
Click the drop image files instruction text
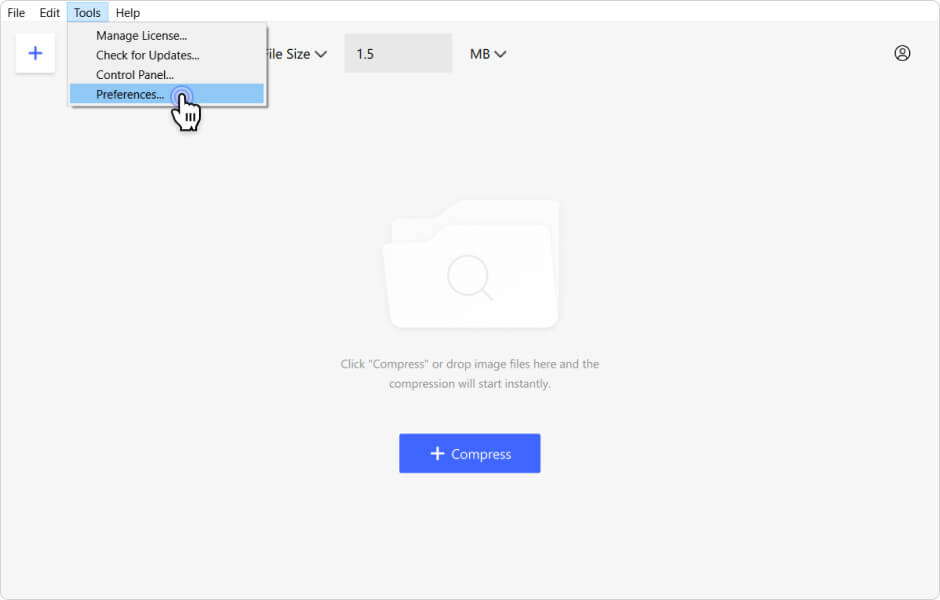[x=469, y=374]
